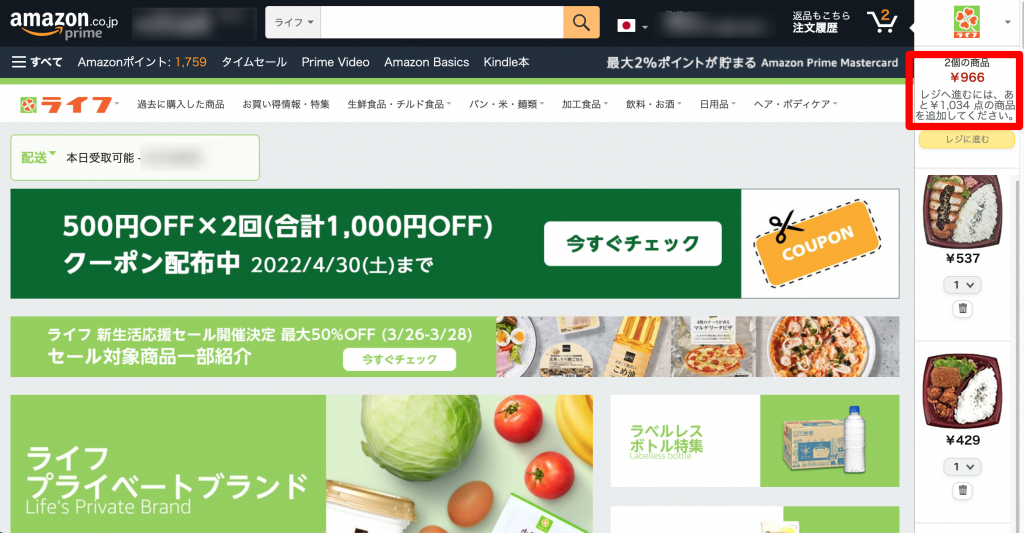
Task: Open the hamburger すべて menu
Action: tap(37, 62)
